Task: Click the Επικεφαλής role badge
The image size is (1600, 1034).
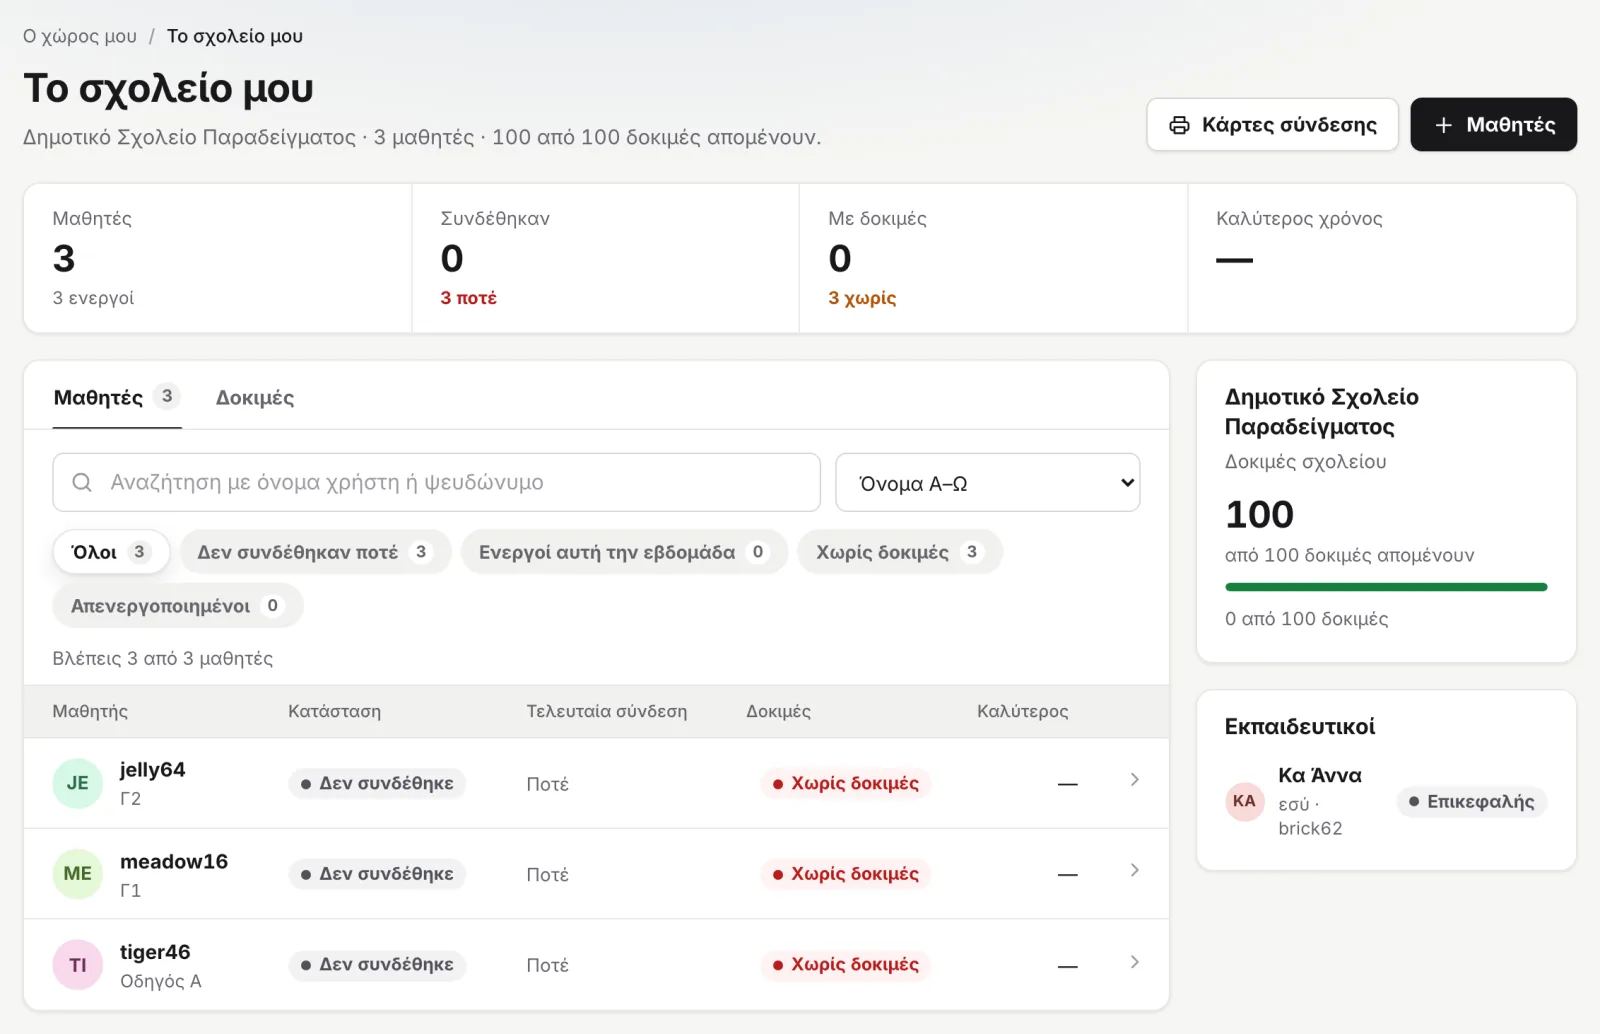Action: pyautogui.click(x=1472, y=801)
